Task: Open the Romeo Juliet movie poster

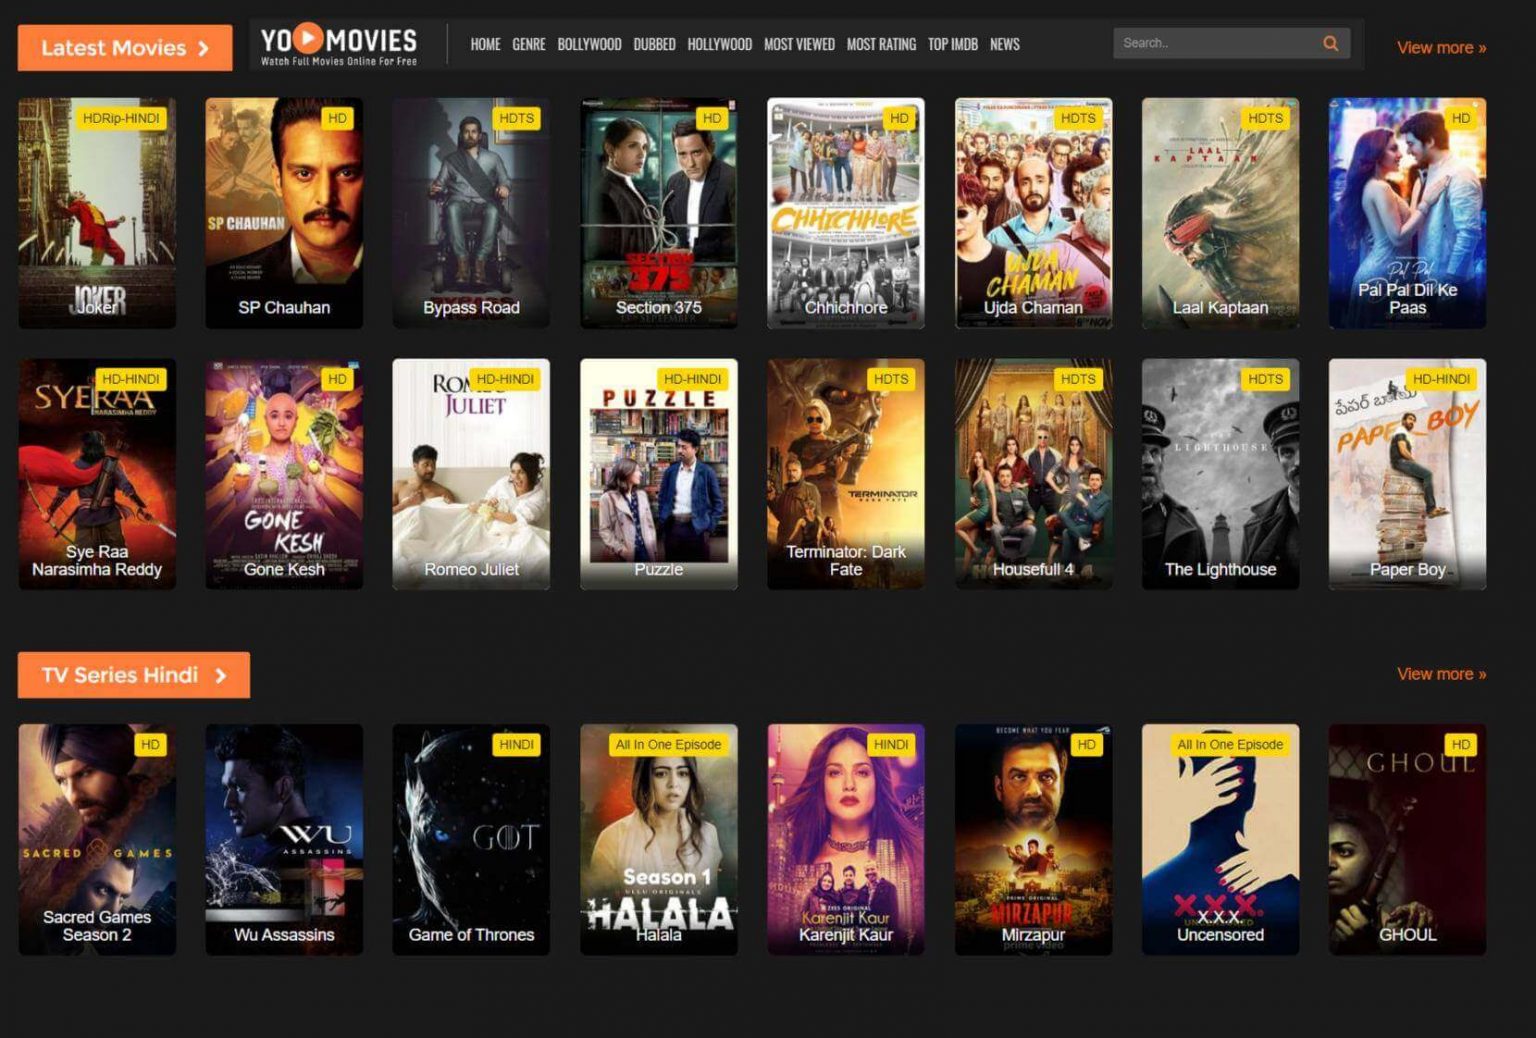Action: [471, 474]
